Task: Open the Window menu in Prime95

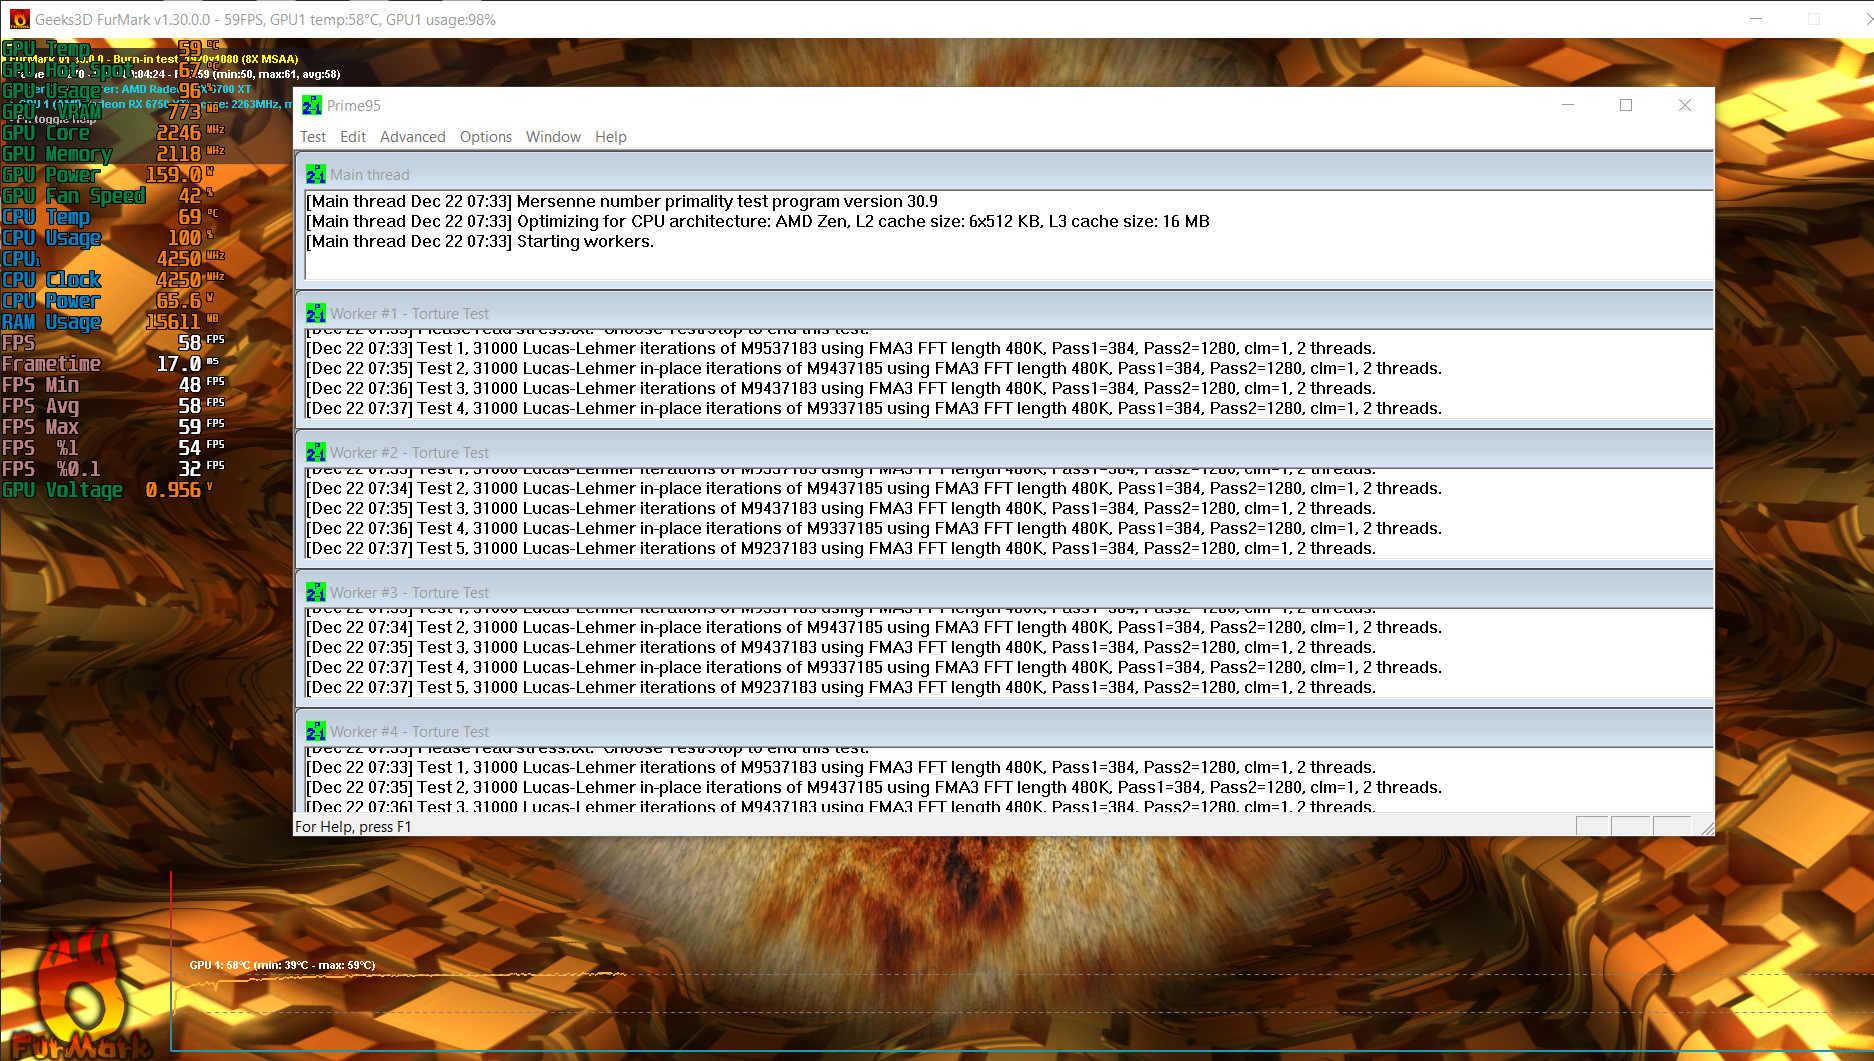Action: 553,137
